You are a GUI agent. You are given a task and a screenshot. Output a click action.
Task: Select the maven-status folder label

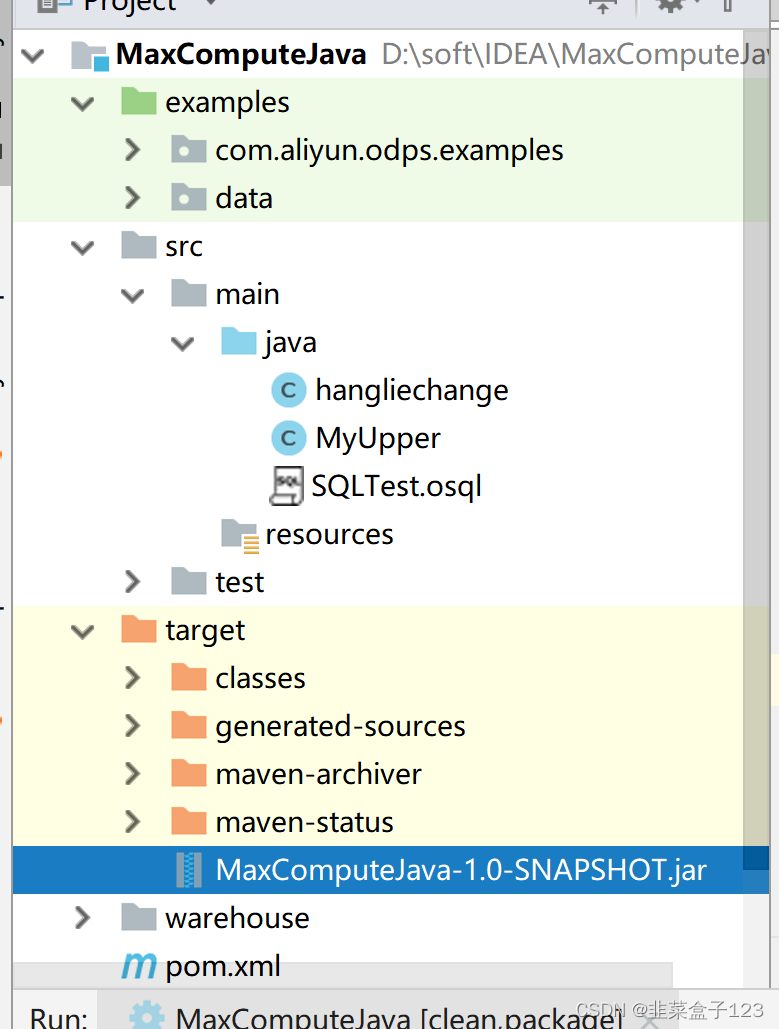coord(305,822)
